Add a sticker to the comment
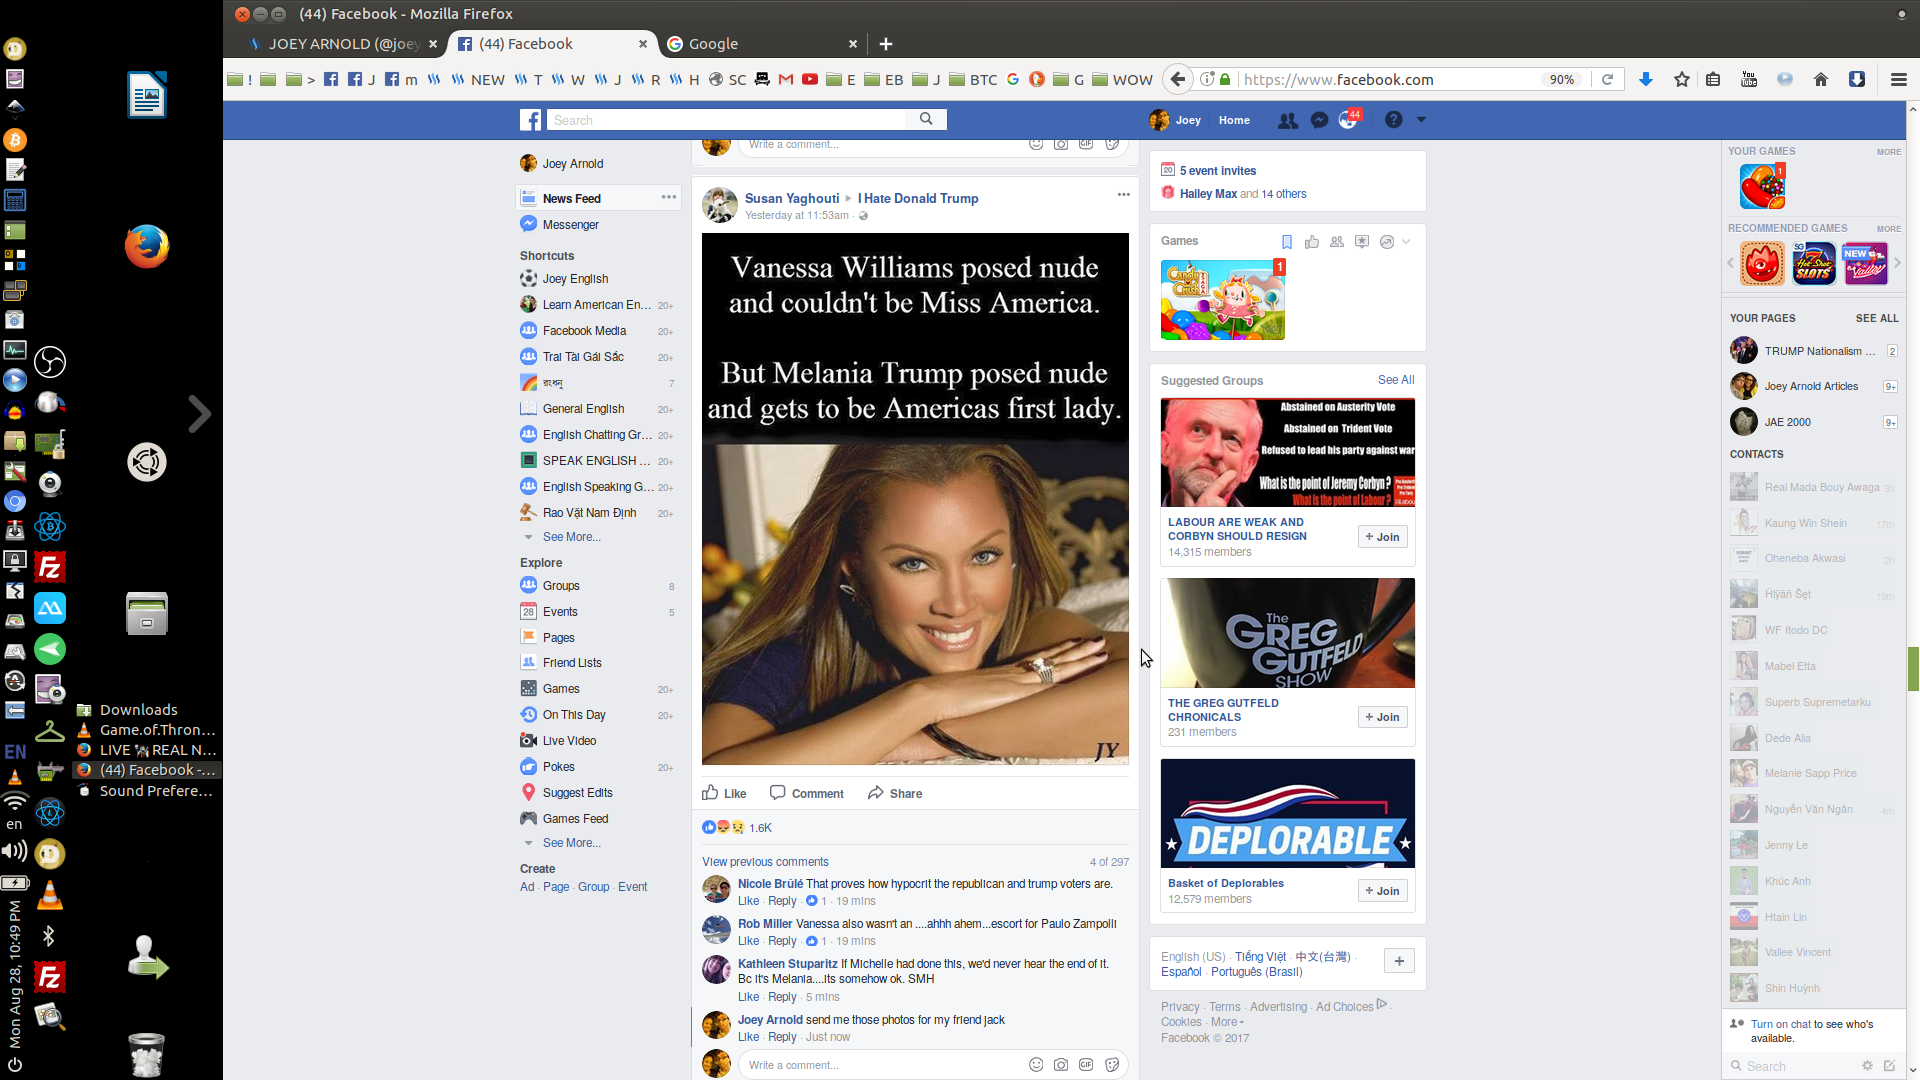The image size is (1920, 1080). 1111,1064
